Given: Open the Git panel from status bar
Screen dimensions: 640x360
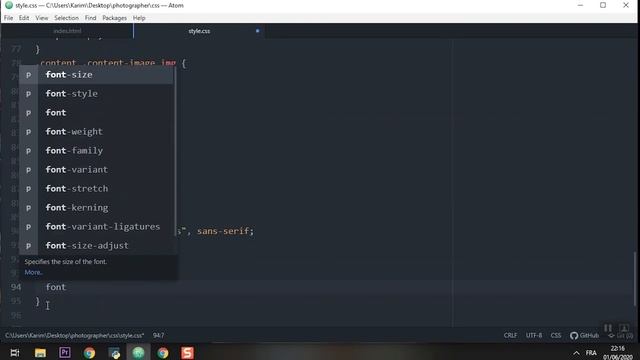Looking at the screenshot, I should [x=620, y=336].
